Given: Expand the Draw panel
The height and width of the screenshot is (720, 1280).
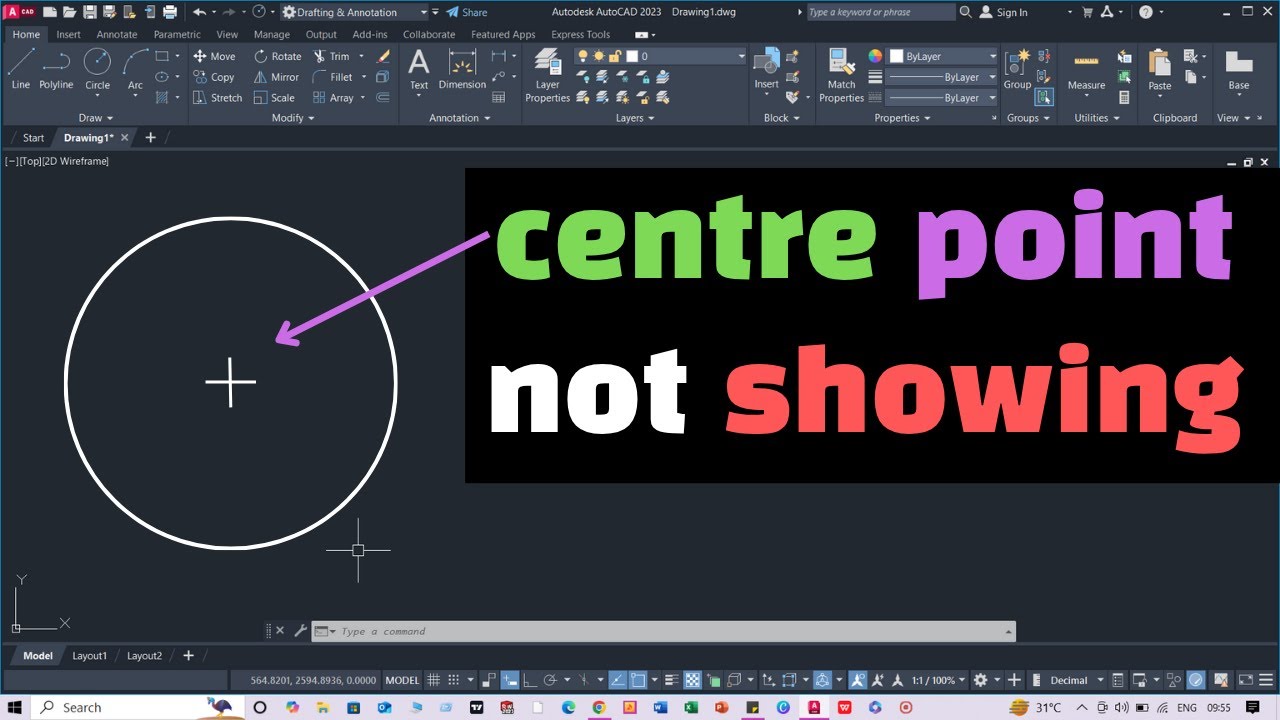Looking at the screenshot, I should tap(95, 118).
